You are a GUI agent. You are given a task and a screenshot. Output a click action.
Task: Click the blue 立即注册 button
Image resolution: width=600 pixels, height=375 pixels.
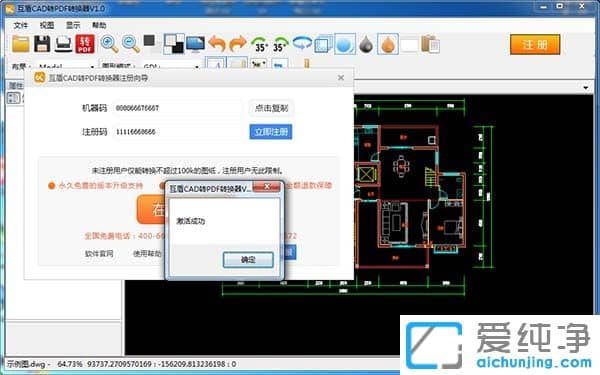271,132
